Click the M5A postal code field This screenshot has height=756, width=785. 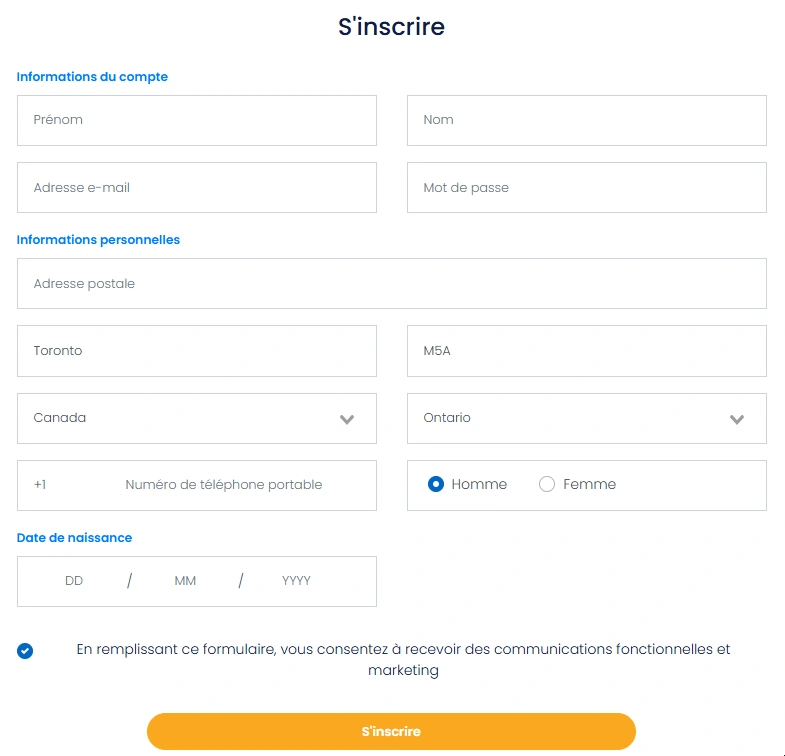(x=587, y=351)
